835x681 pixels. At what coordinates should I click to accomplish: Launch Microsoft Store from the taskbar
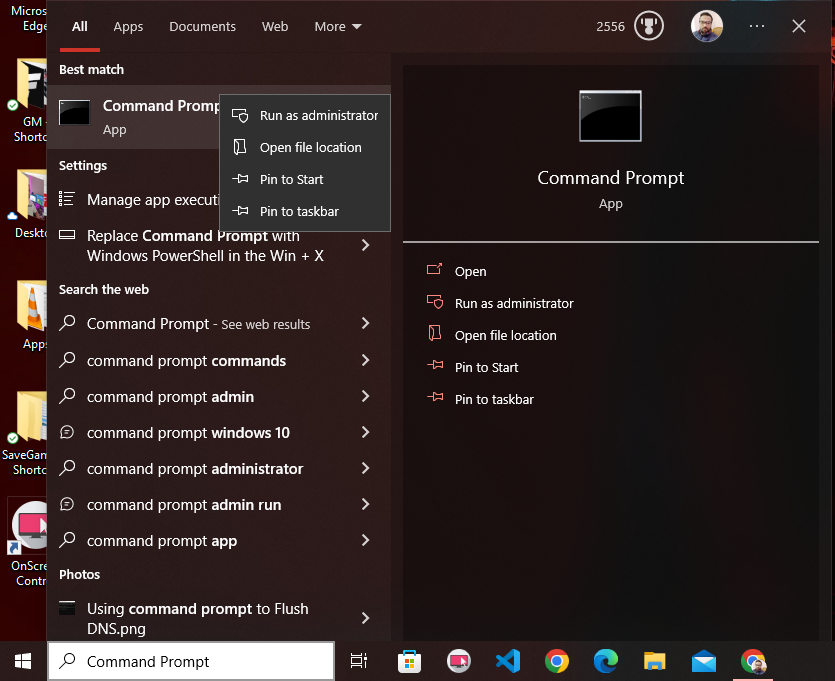[x=409, y=661]
